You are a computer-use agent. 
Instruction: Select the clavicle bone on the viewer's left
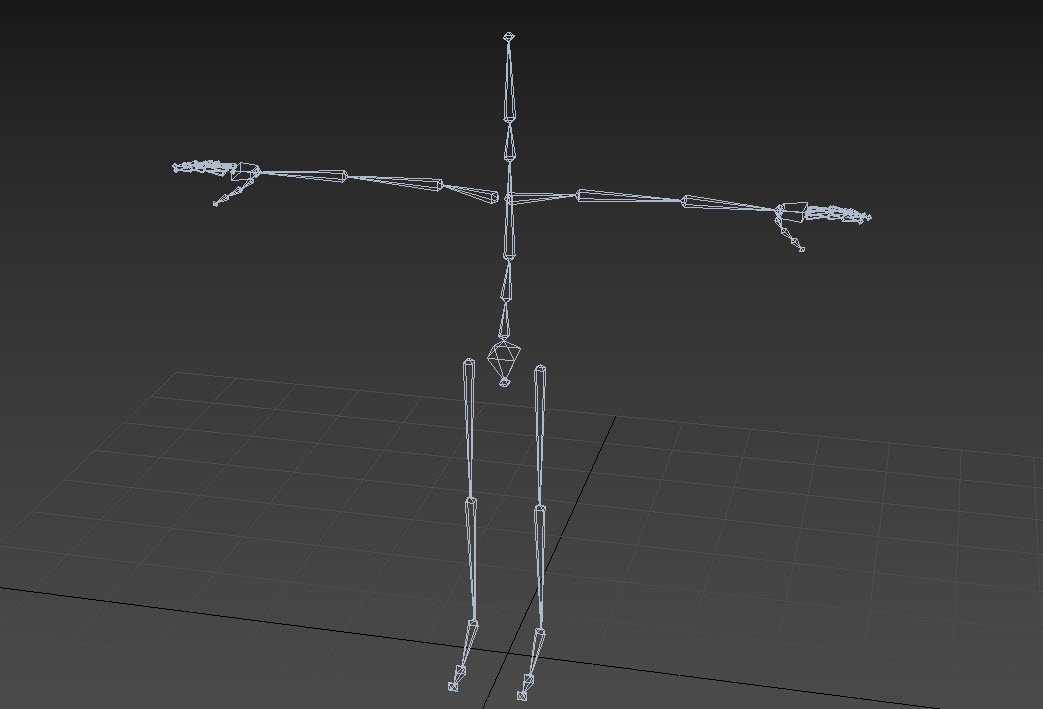(x=470, y=192)
